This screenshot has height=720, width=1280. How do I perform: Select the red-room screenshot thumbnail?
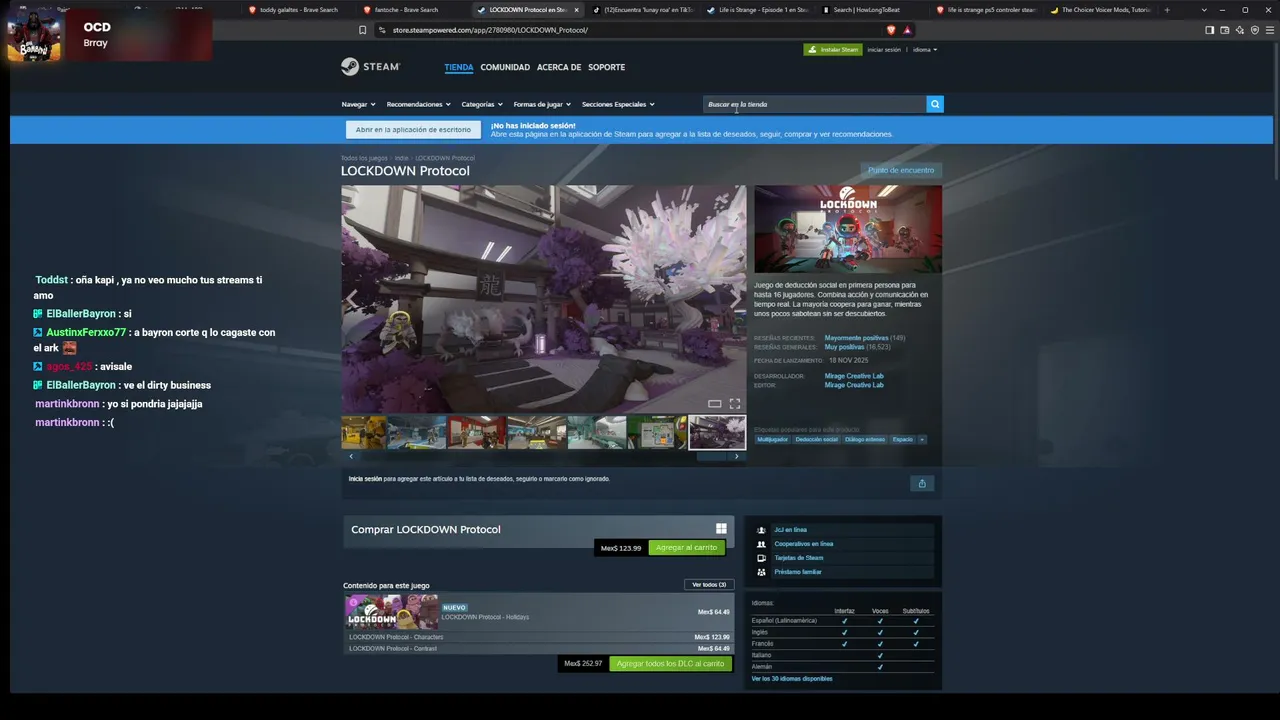click(x=476, y=432)
